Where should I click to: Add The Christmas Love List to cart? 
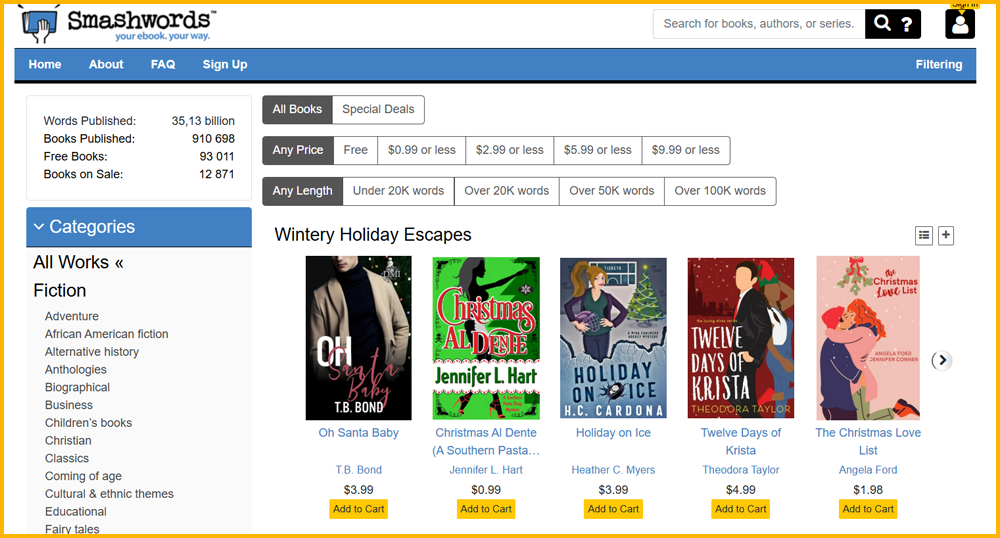tap(868, 509)
